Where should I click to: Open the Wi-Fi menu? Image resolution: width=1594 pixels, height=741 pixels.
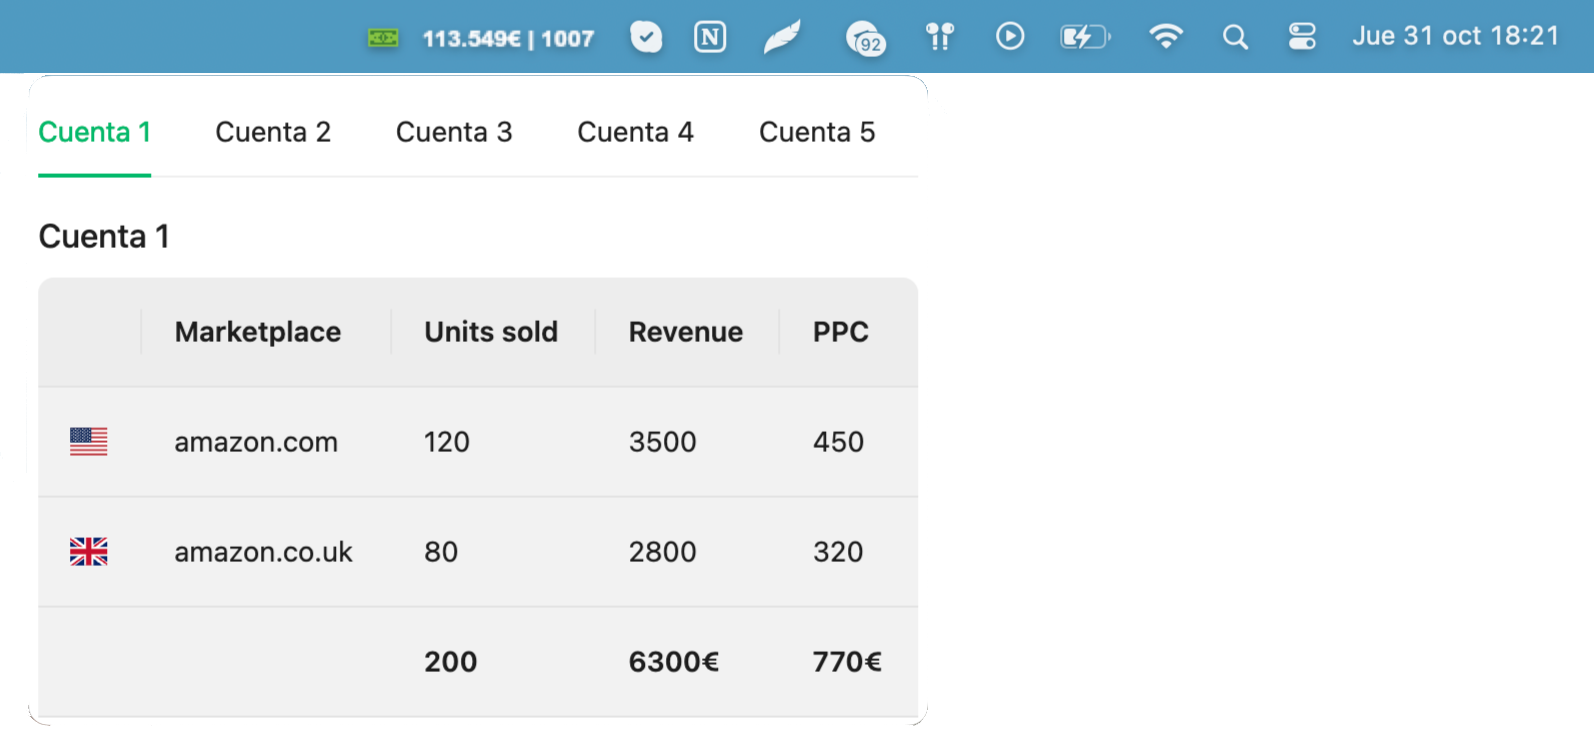(1166, 37)
